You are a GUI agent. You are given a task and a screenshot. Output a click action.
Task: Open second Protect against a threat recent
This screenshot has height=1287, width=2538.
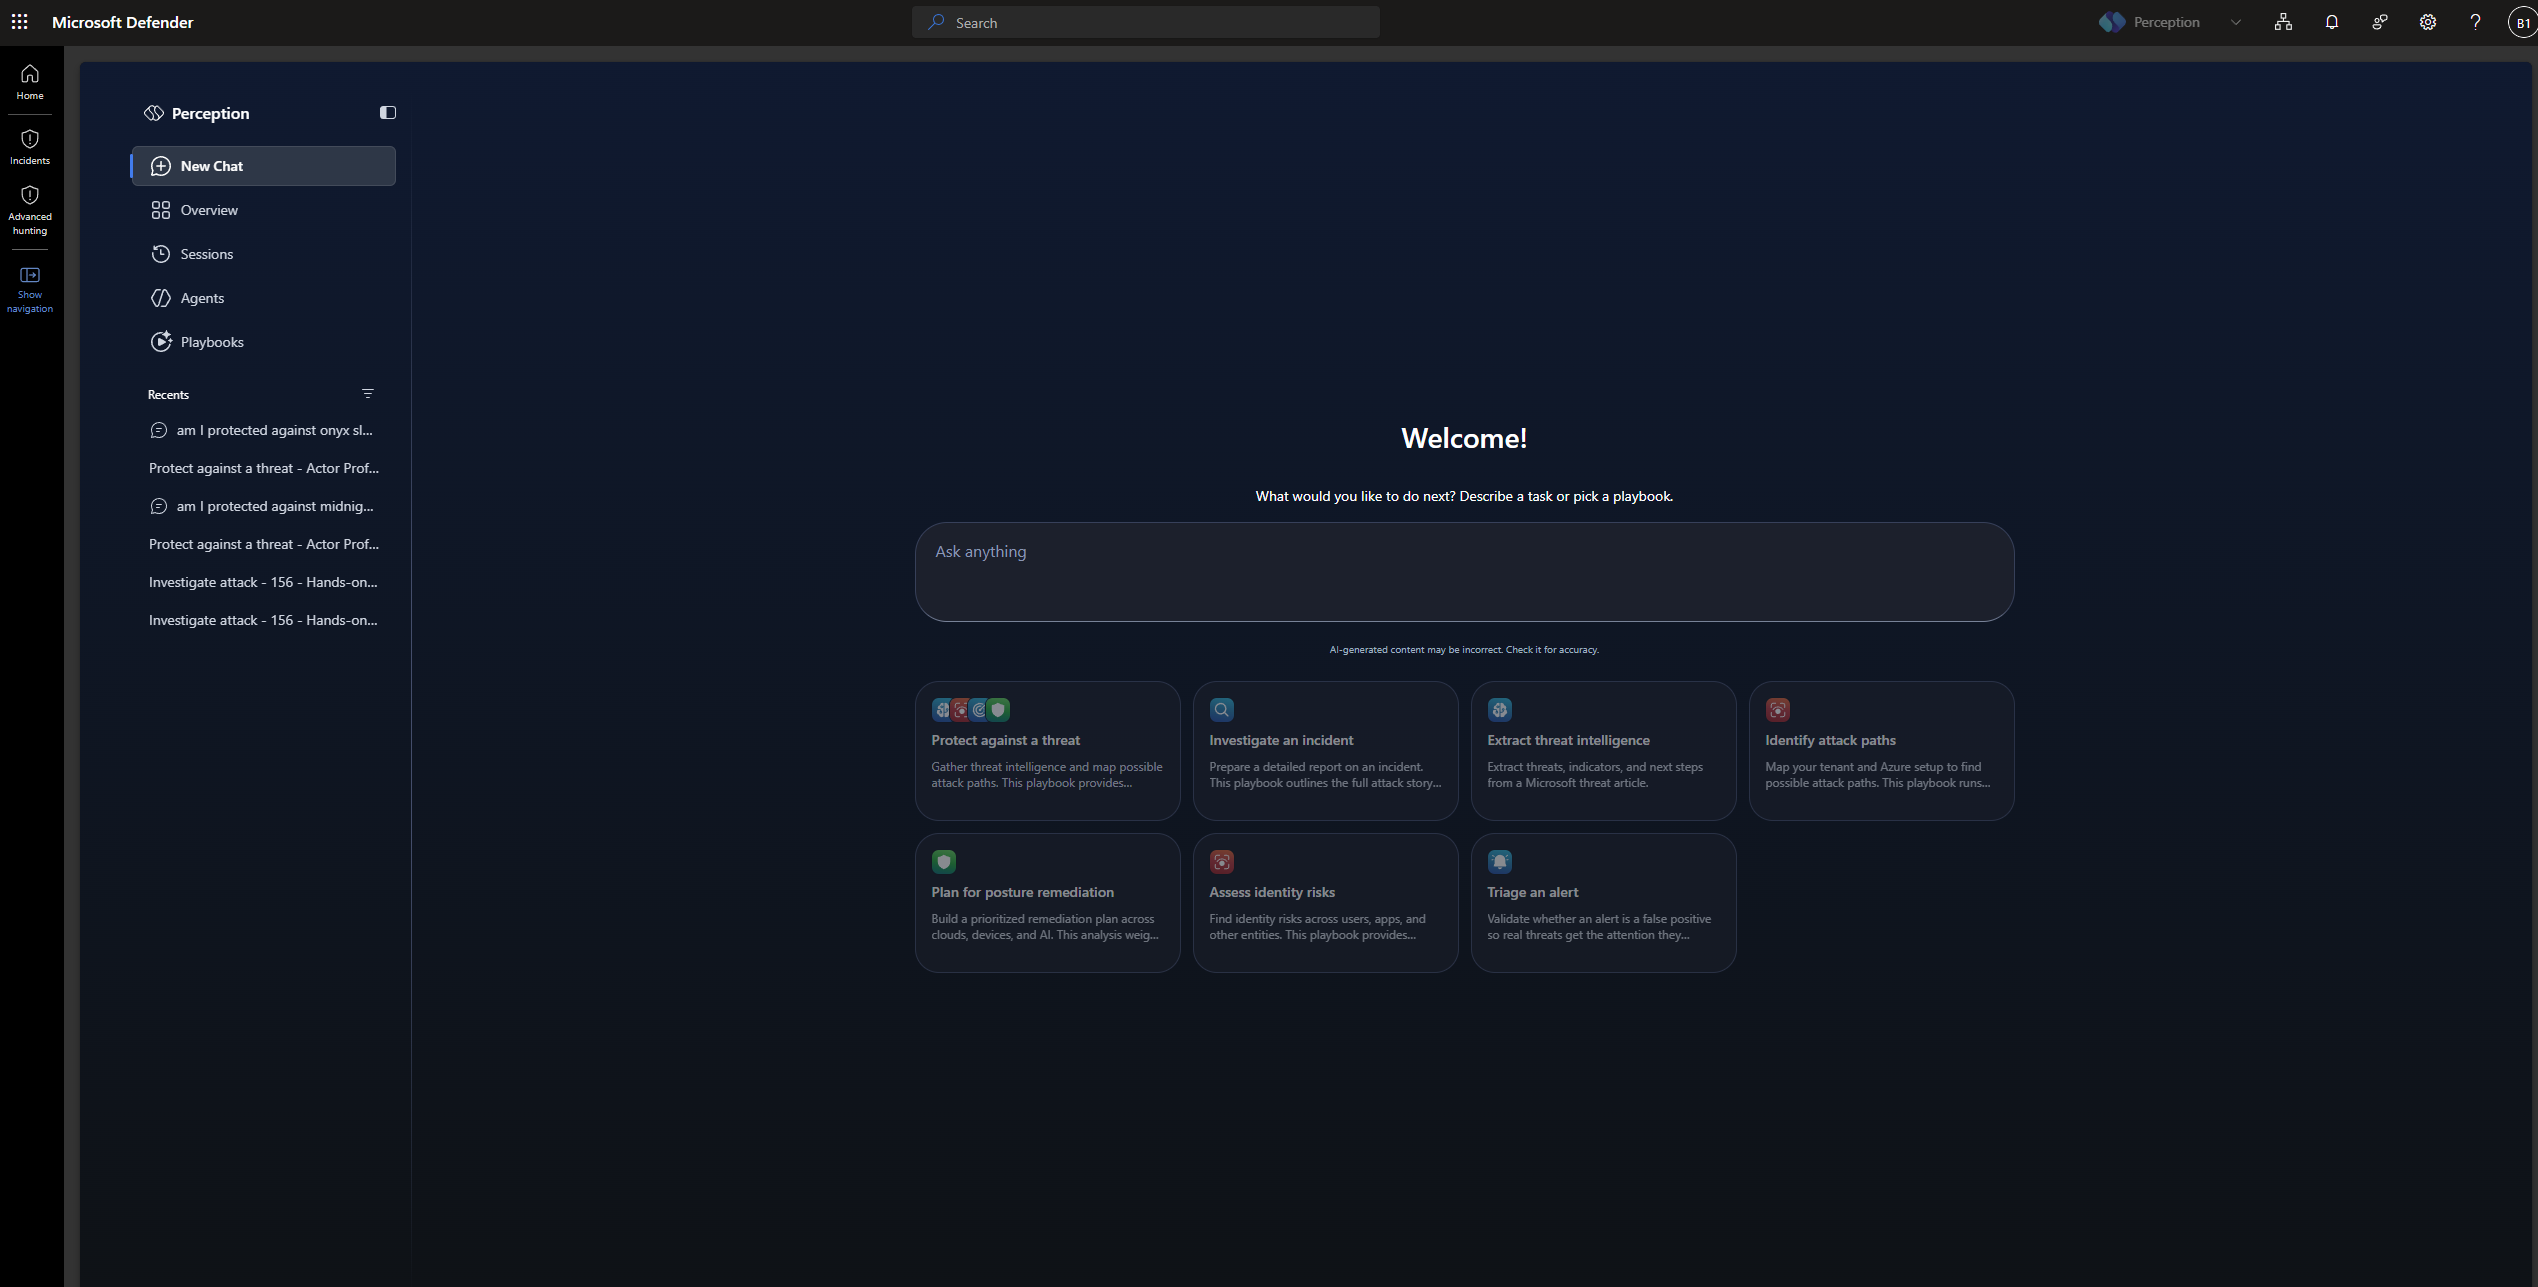264,544
